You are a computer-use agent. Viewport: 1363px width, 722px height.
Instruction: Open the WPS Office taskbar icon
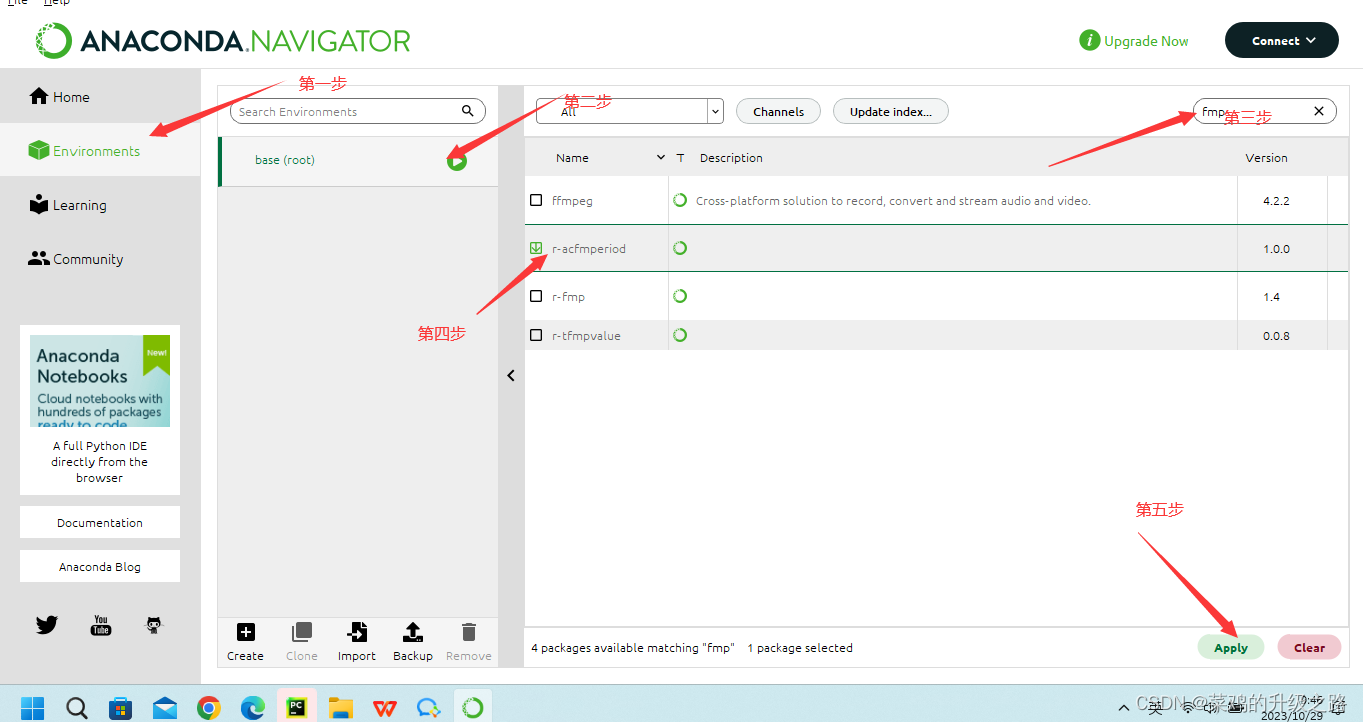[x=384, y=708]
